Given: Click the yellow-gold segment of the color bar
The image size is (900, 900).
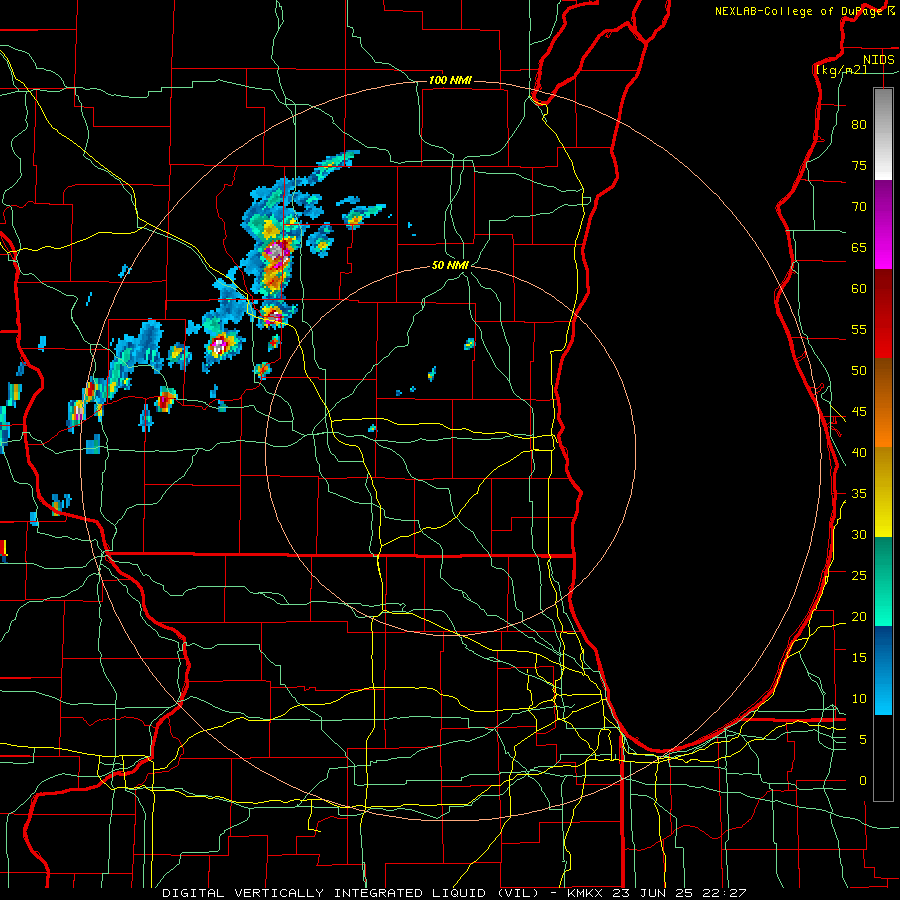Looking at the screenshot, I should point(883,492).
